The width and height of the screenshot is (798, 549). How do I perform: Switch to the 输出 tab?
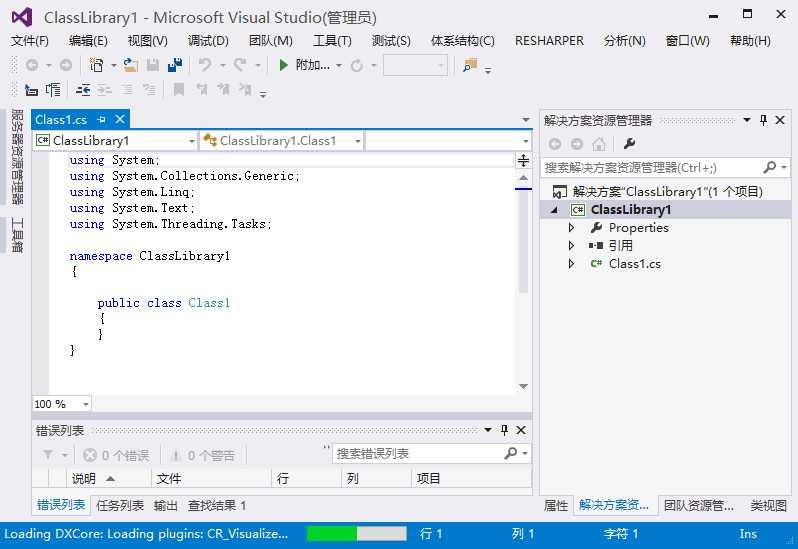pyautogui.click(x=166, y=506)
